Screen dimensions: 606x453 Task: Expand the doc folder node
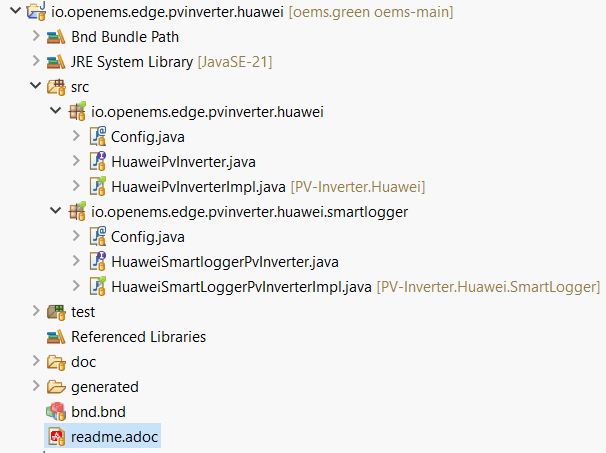(x=36, y=361)
